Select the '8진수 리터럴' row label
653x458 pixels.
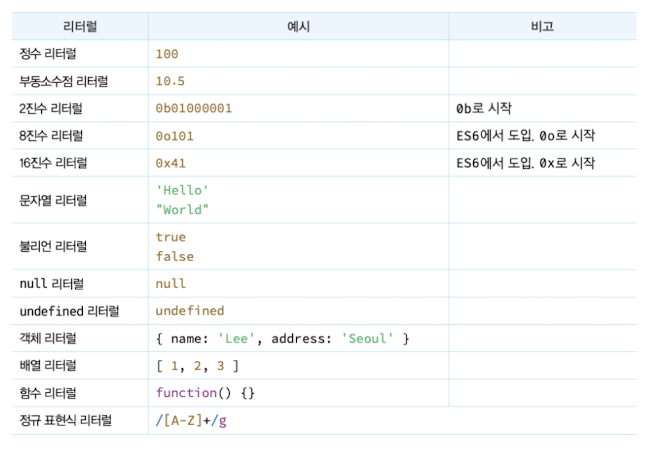[x=51, y=136]
